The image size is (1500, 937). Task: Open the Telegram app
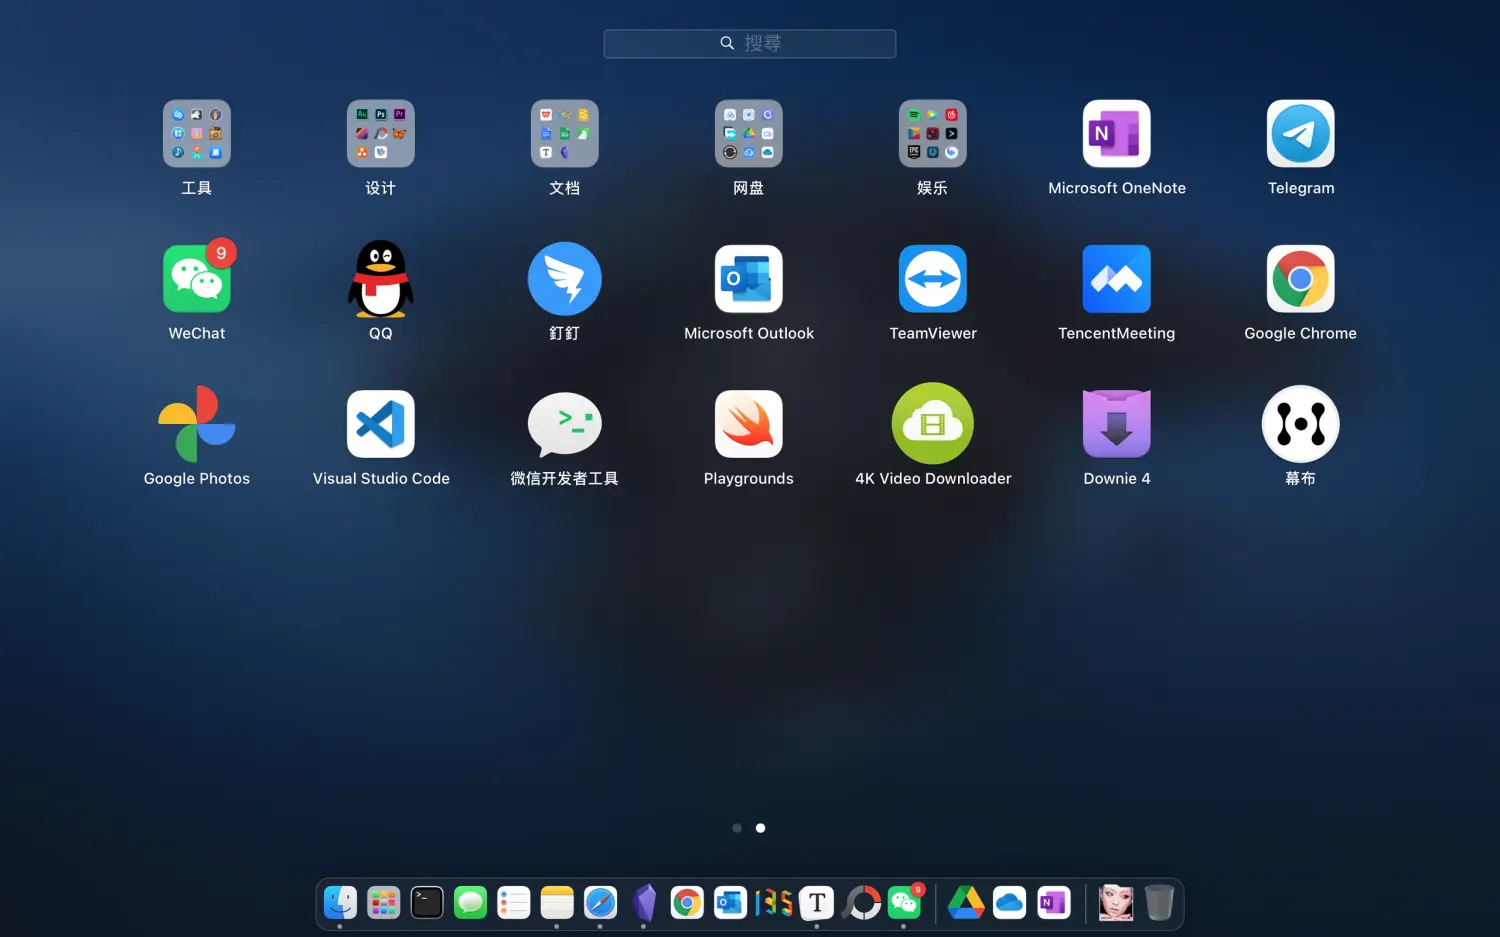coord(1300,134)
